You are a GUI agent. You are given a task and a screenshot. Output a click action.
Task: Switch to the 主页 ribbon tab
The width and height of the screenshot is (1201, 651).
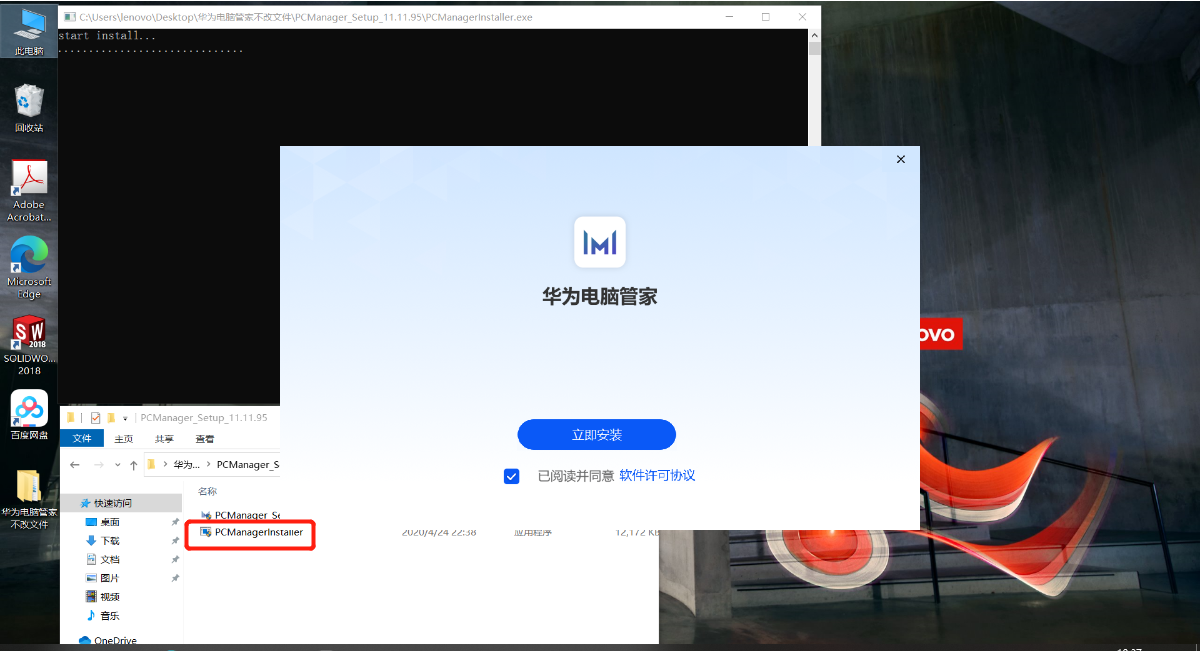(x=124, y=438)
